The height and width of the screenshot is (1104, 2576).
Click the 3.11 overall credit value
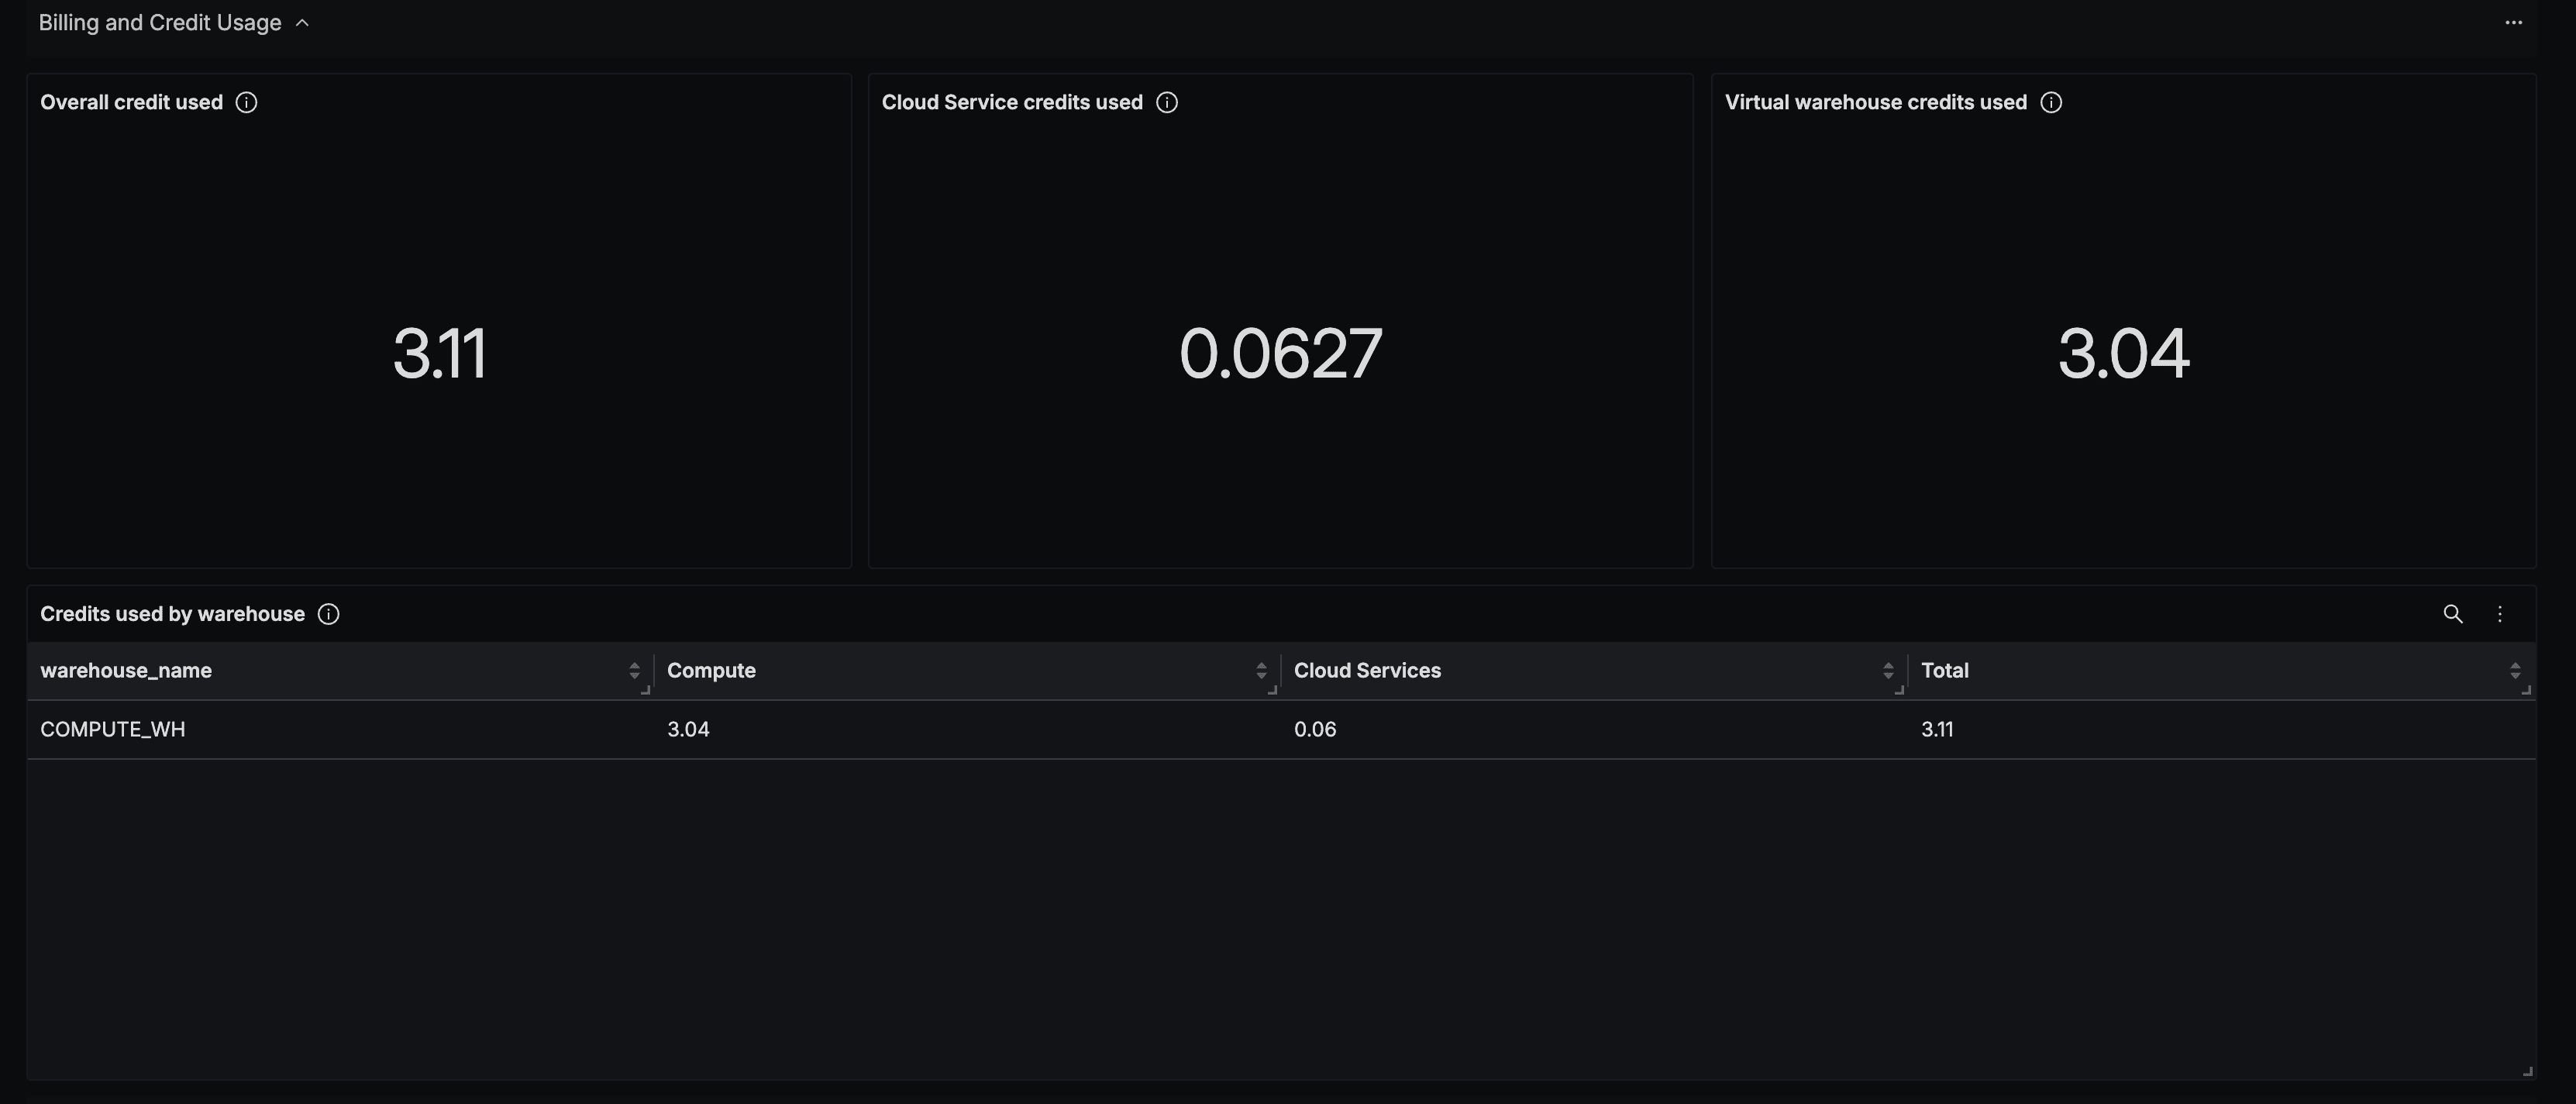click(439, 353)
